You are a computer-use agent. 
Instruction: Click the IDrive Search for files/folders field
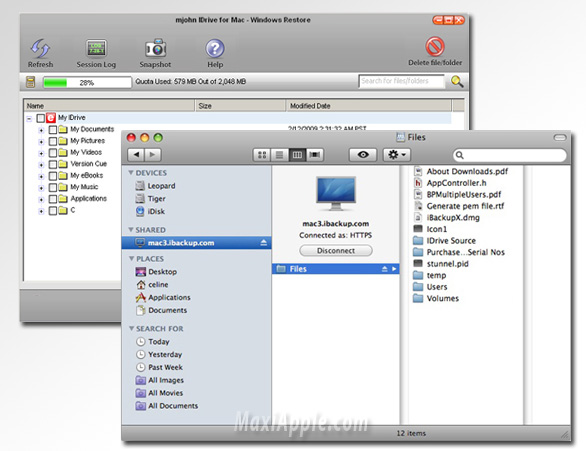click(x=402, y=81)
